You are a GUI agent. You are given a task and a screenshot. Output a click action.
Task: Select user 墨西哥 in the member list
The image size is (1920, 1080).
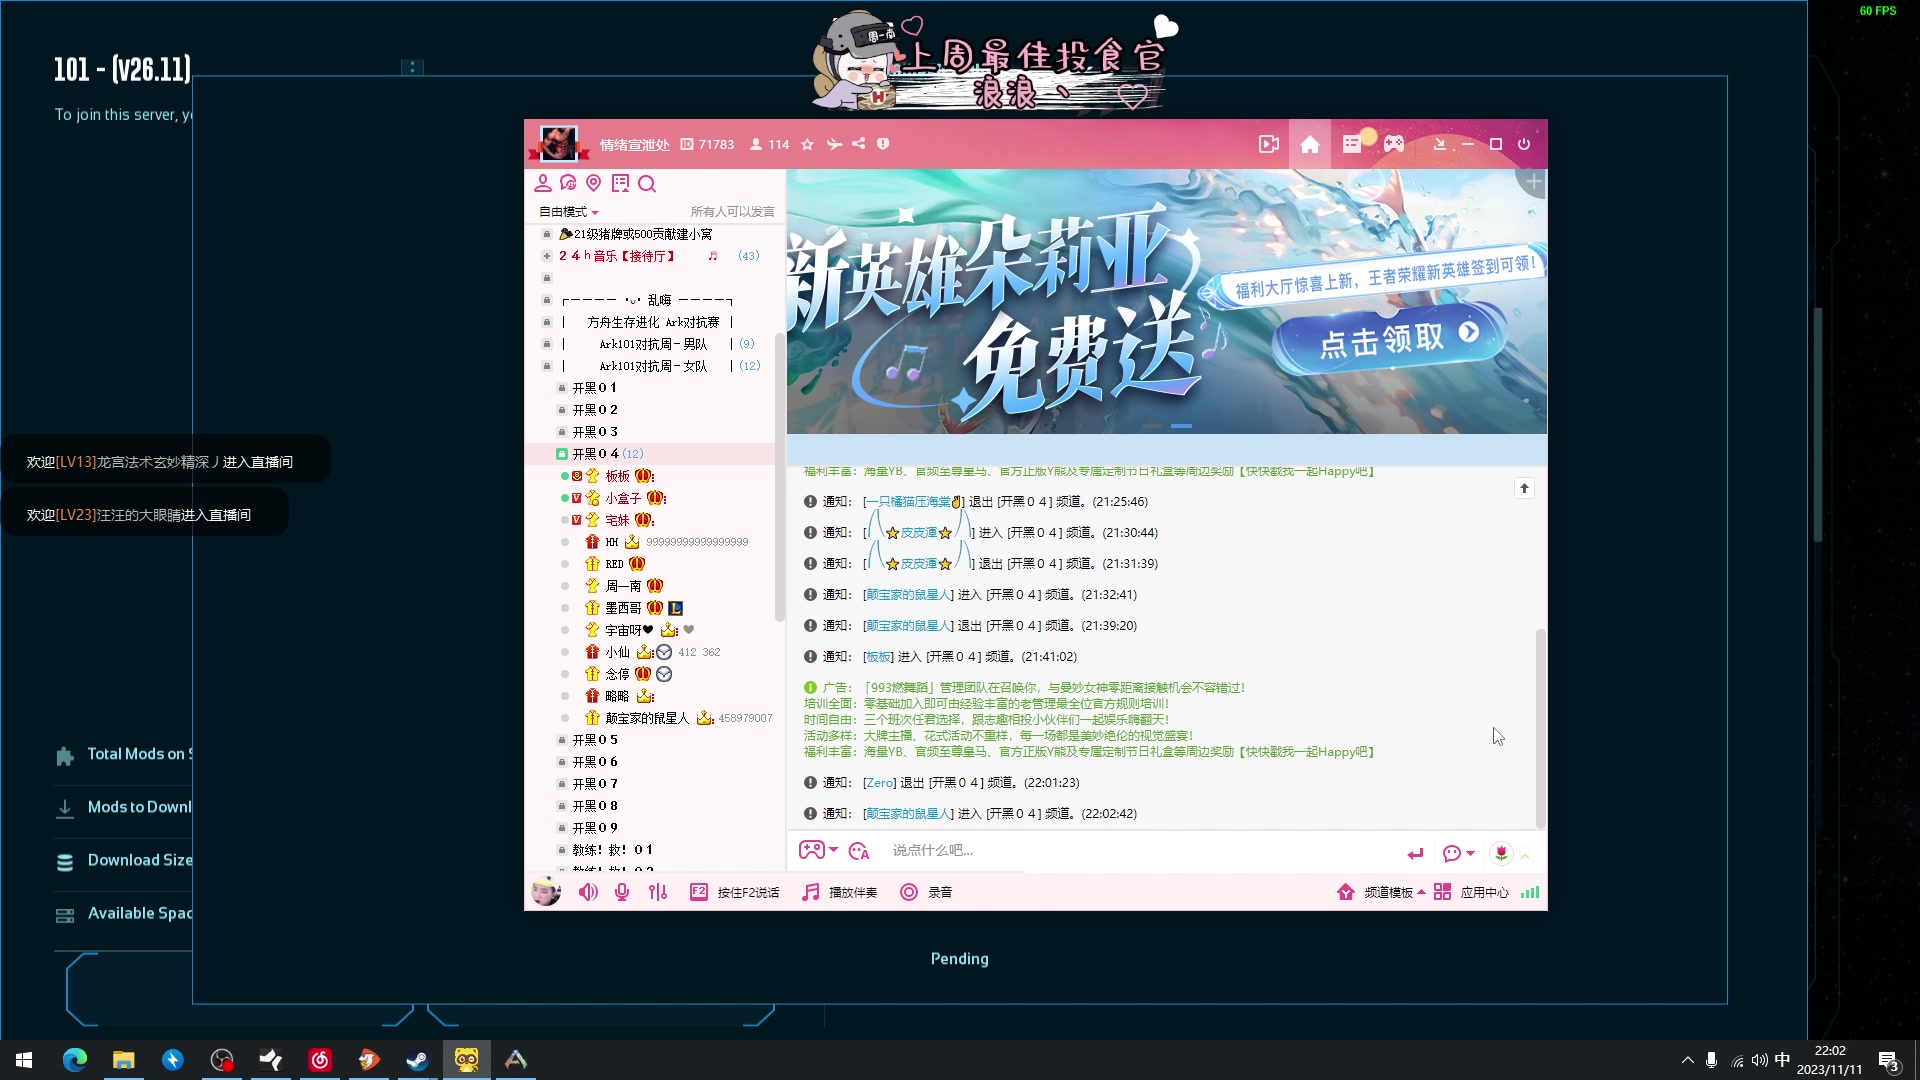623,608
